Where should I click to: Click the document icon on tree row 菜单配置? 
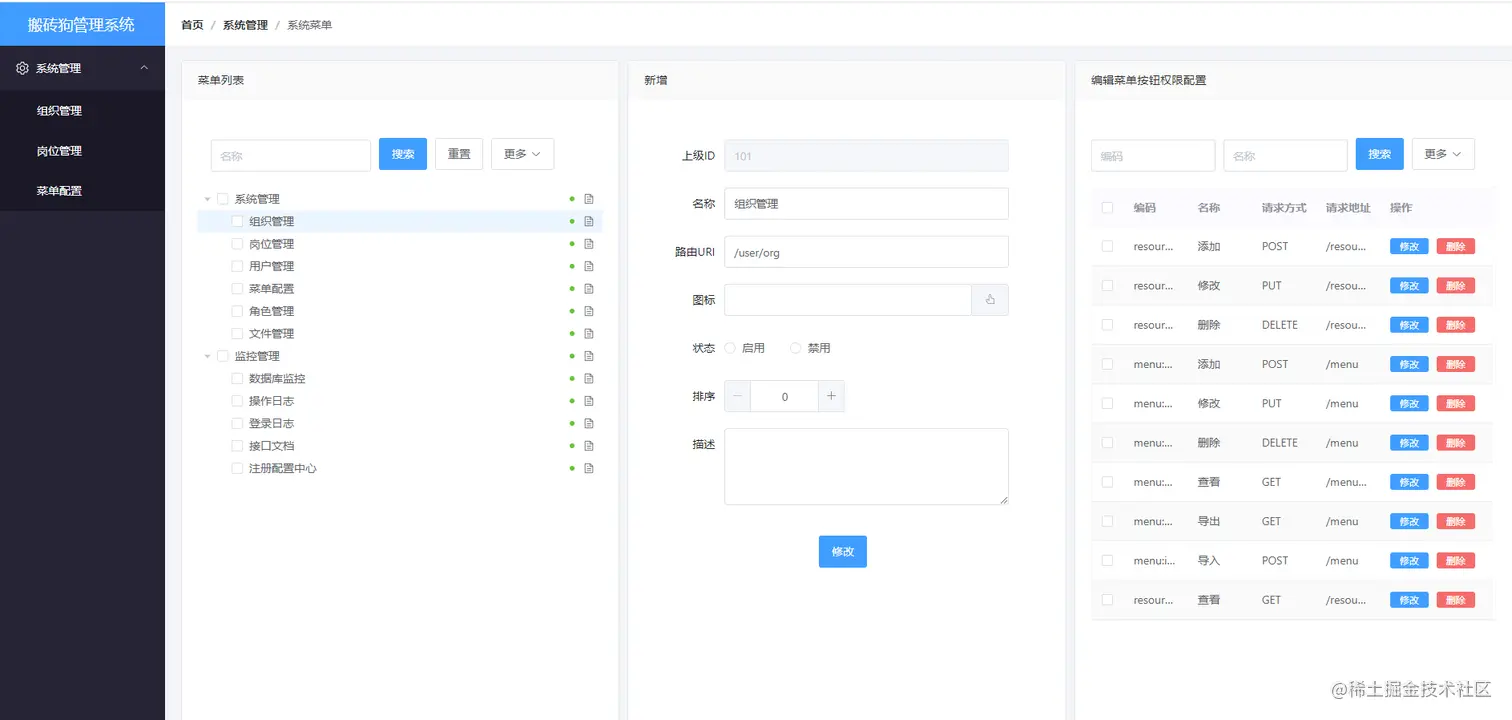[589, 289]
